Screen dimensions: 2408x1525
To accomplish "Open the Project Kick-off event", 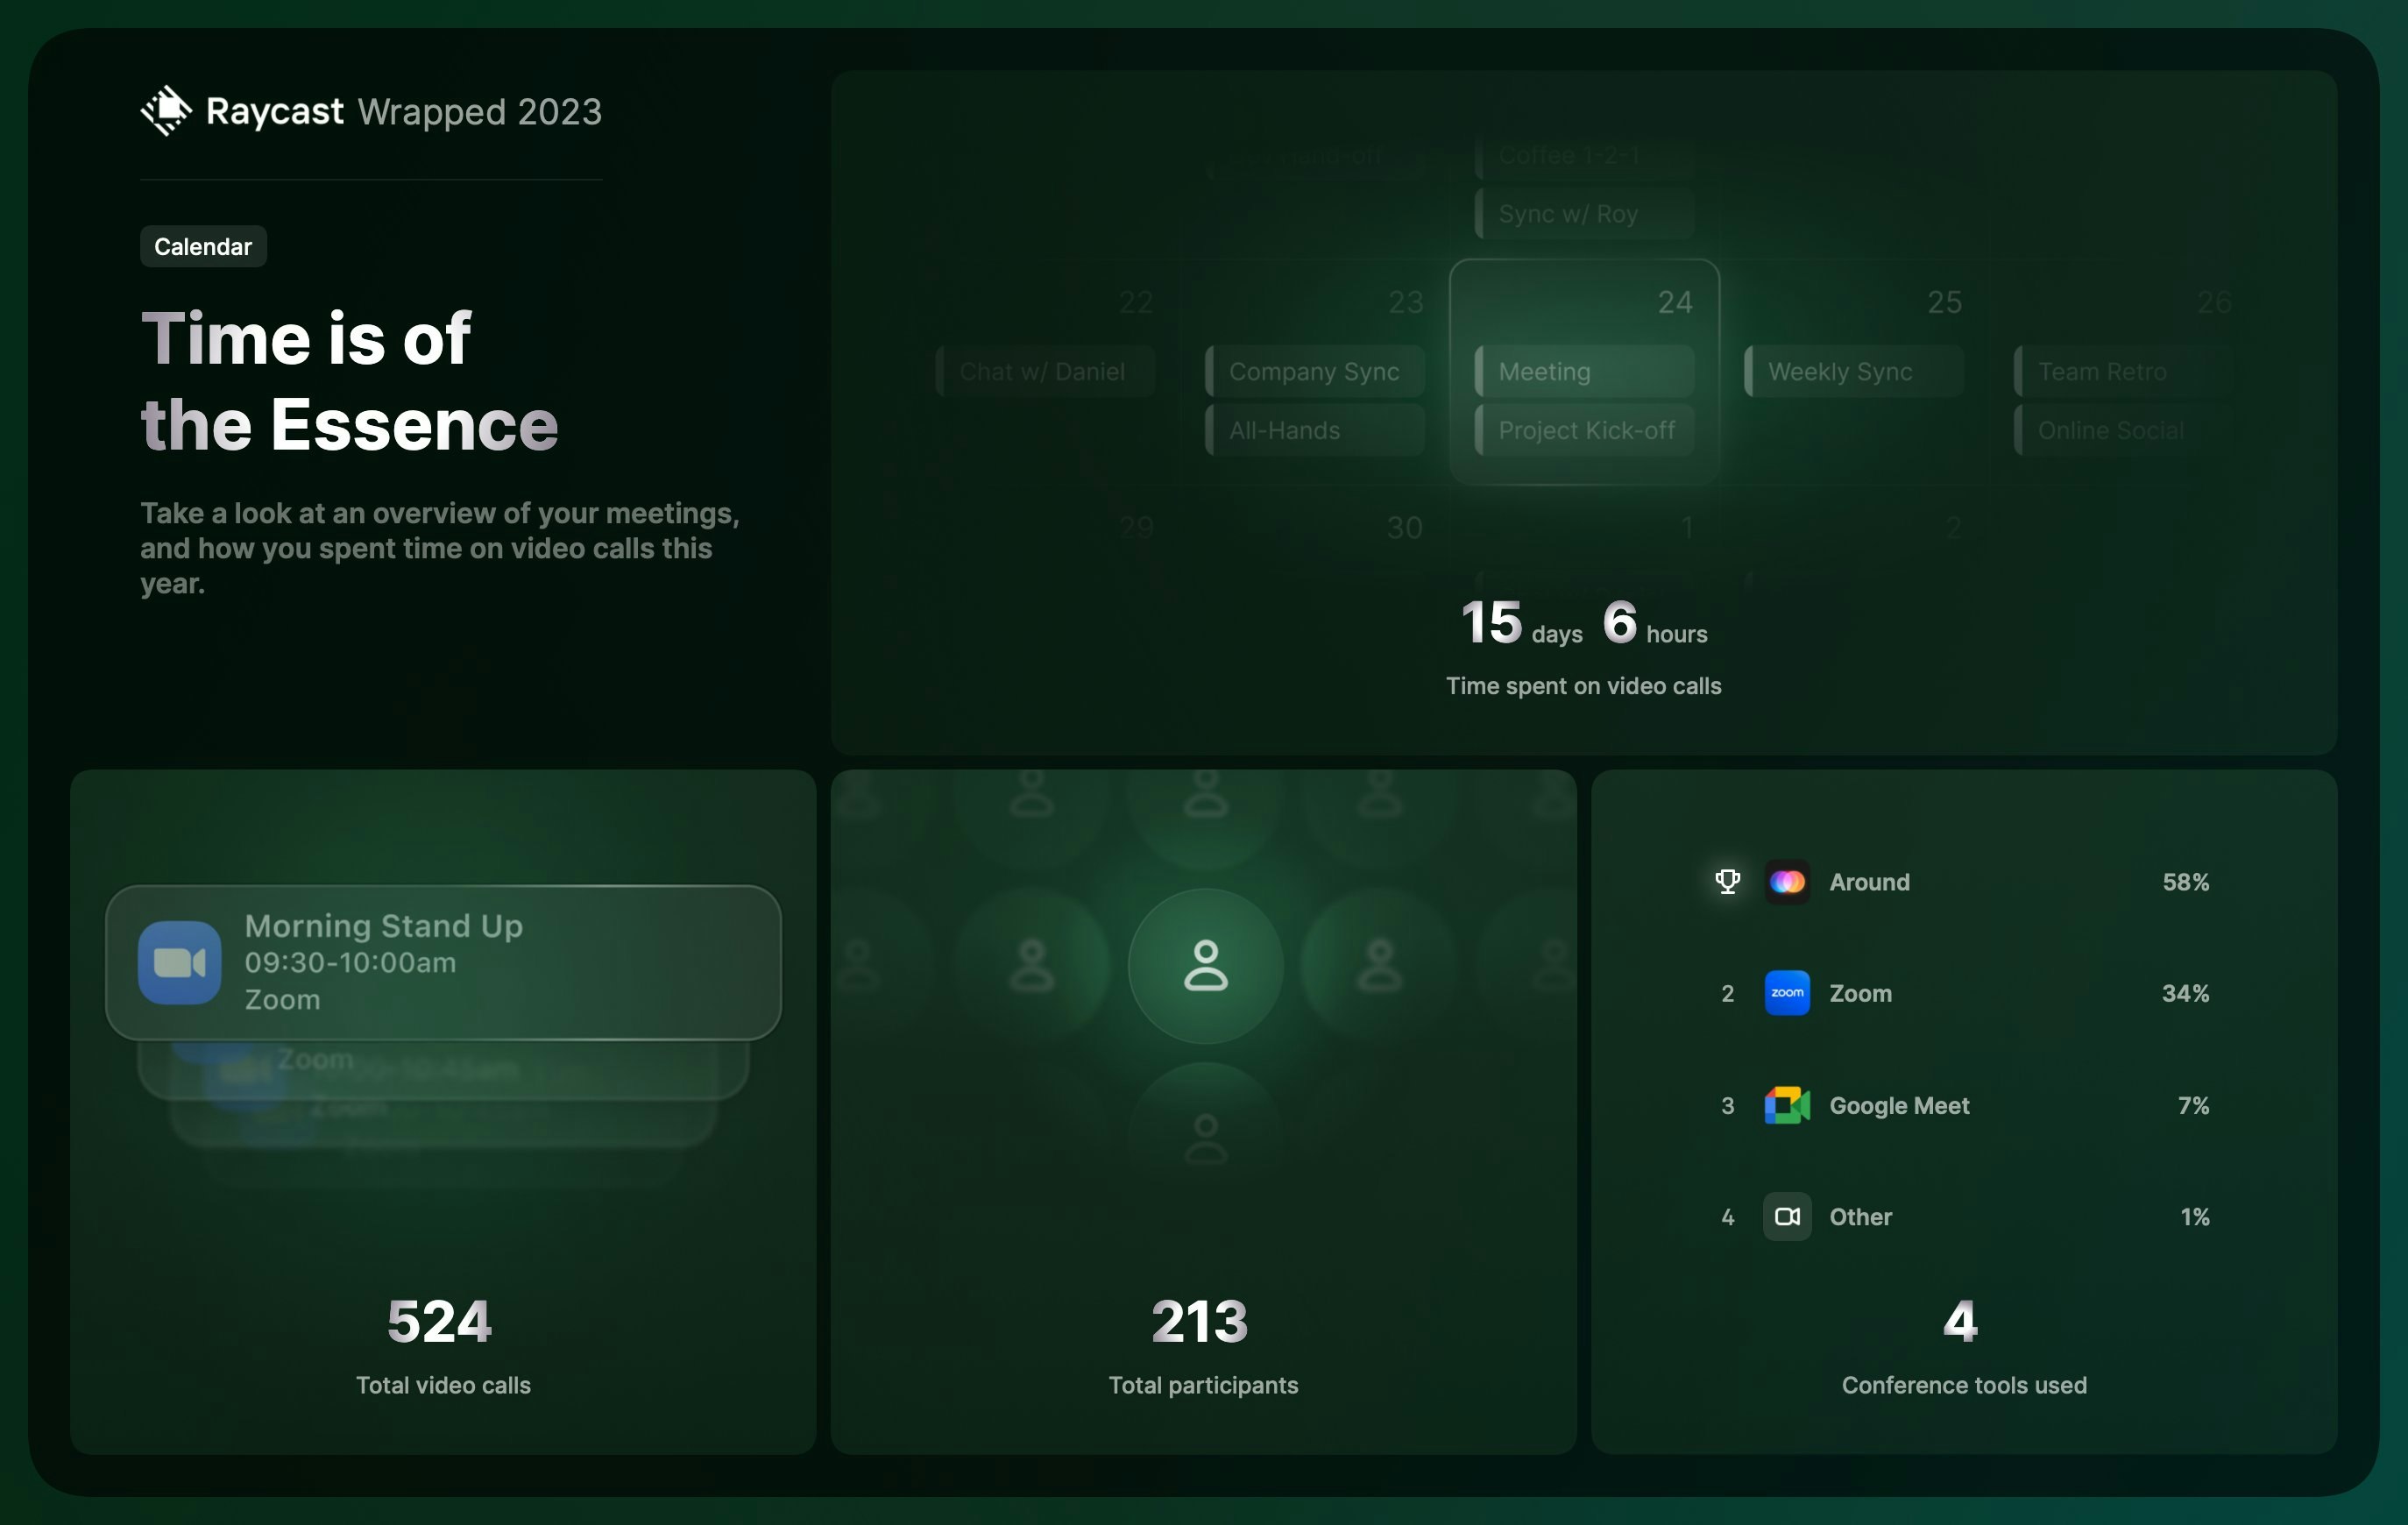I will (x=1585, y=430).
